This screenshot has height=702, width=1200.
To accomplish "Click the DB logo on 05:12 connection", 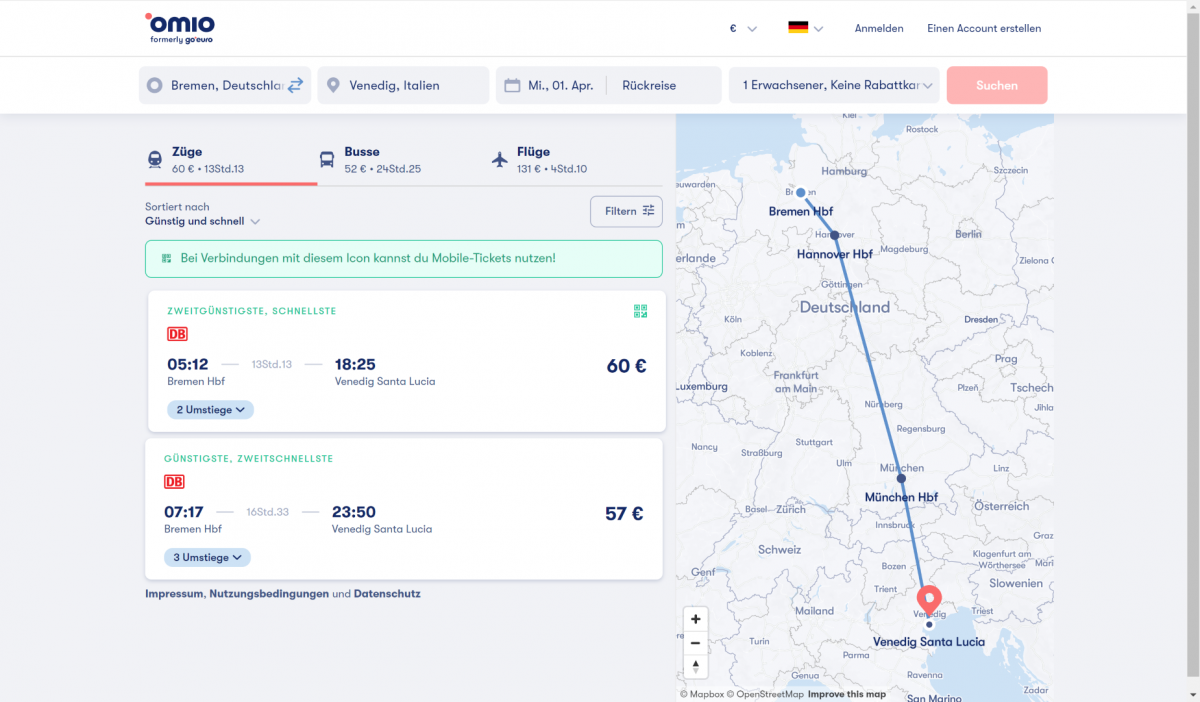I will click(177, 334).
